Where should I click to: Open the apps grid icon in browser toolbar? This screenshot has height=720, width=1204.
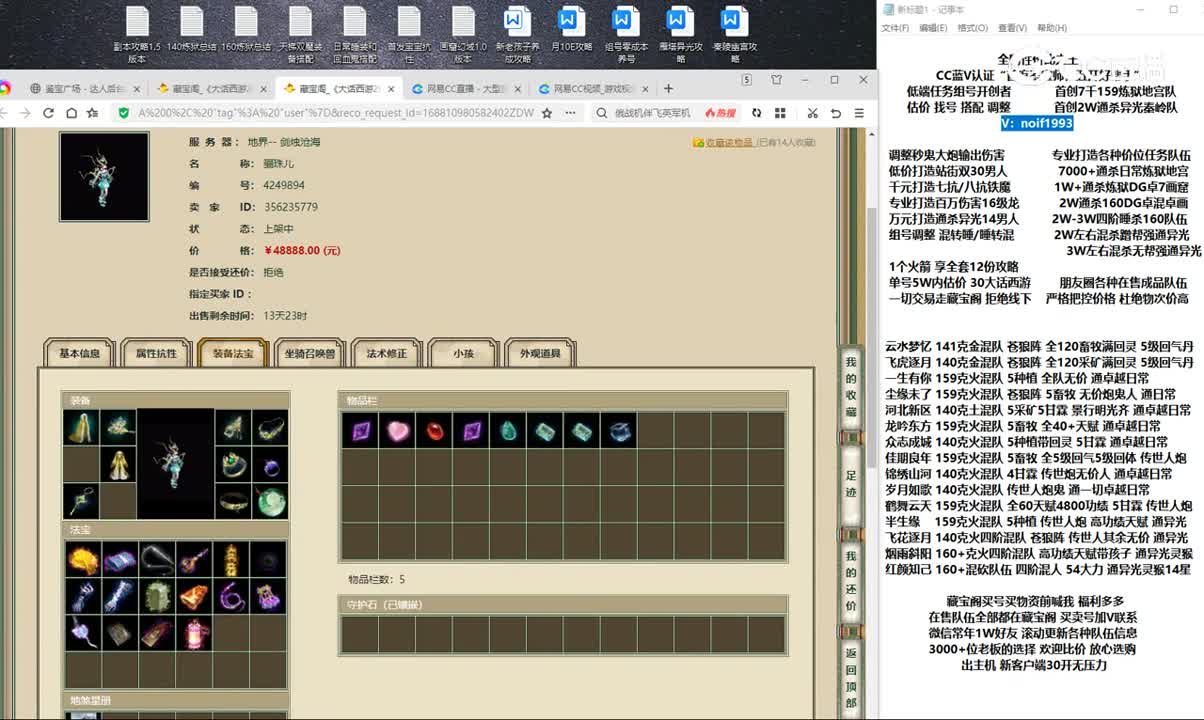pos(779,113)
